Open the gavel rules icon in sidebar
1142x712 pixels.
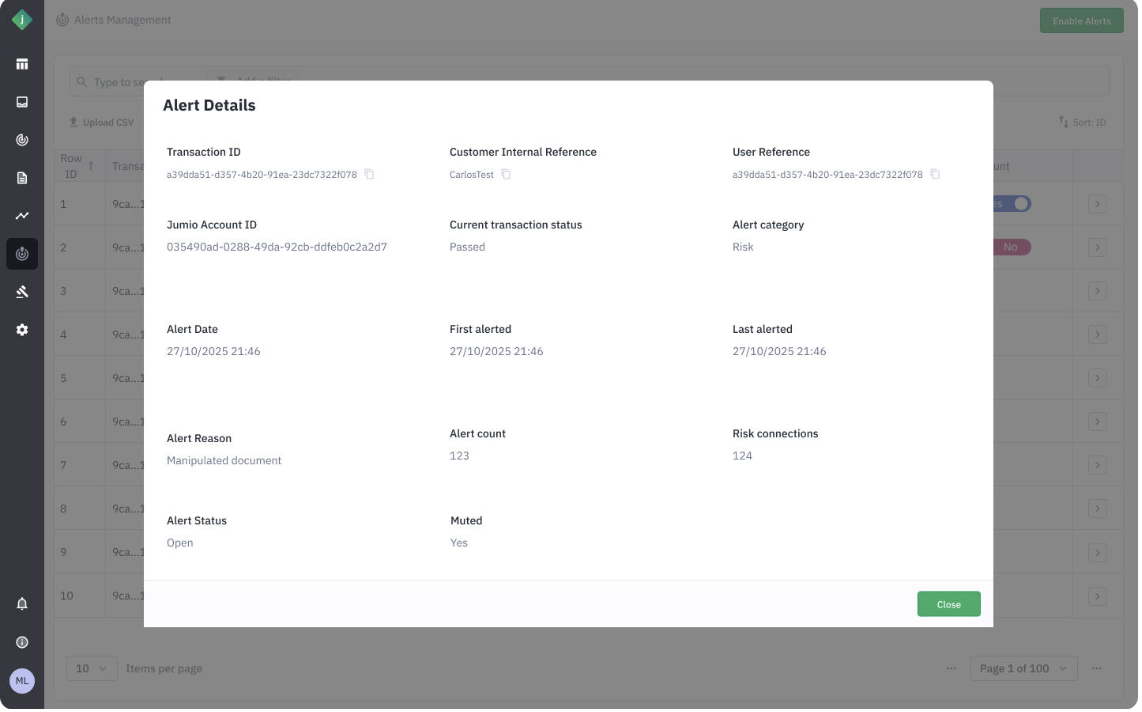pos(22,292)
